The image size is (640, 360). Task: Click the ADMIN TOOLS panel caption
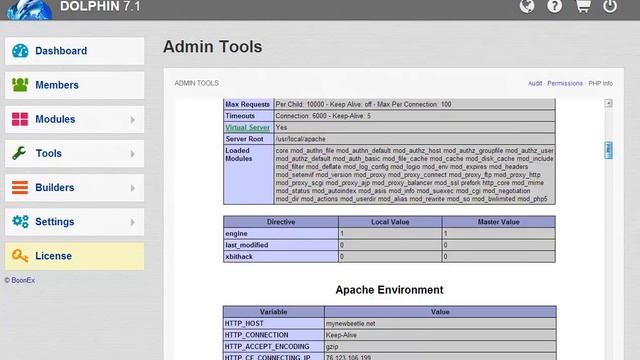(197, 83)
